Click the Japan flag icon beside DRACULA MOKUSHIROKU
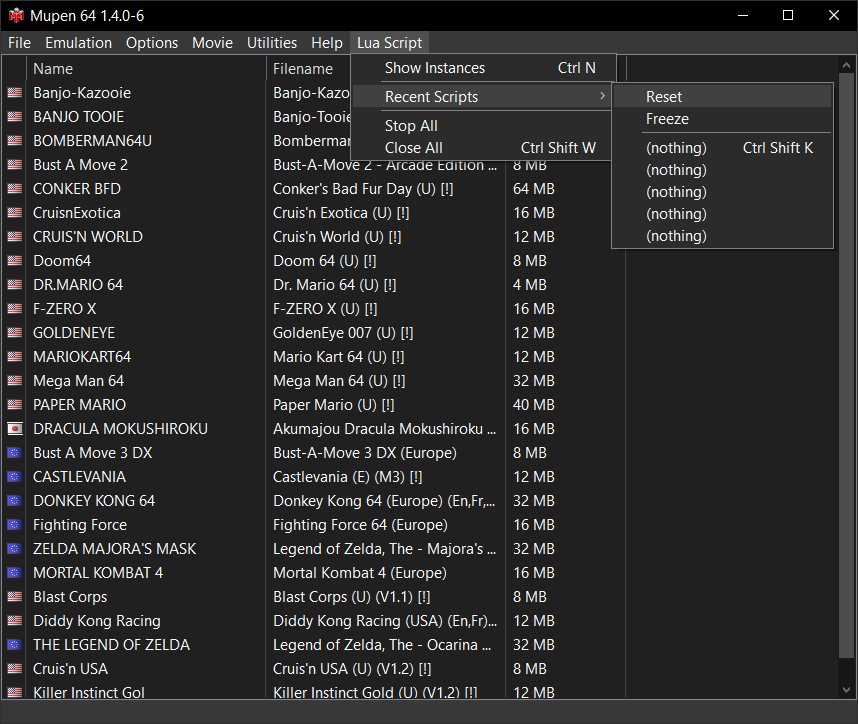This screenshot has height=724, width=858. pyautogui.click(x=15, y=429)
